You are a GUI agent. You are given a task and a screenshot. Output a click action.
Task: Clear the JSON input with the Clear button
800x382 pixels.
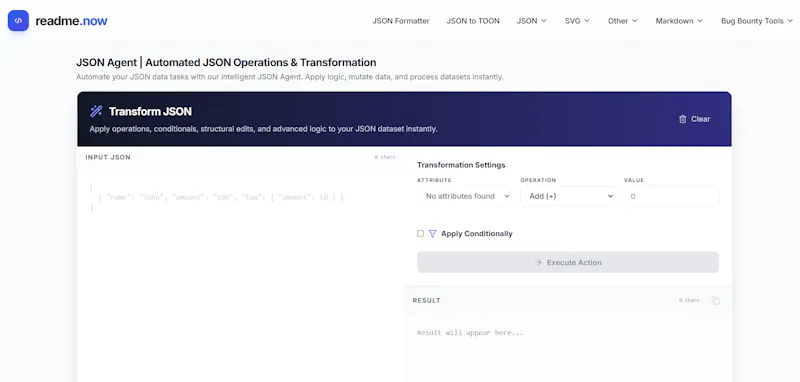(x=694, y=119)
